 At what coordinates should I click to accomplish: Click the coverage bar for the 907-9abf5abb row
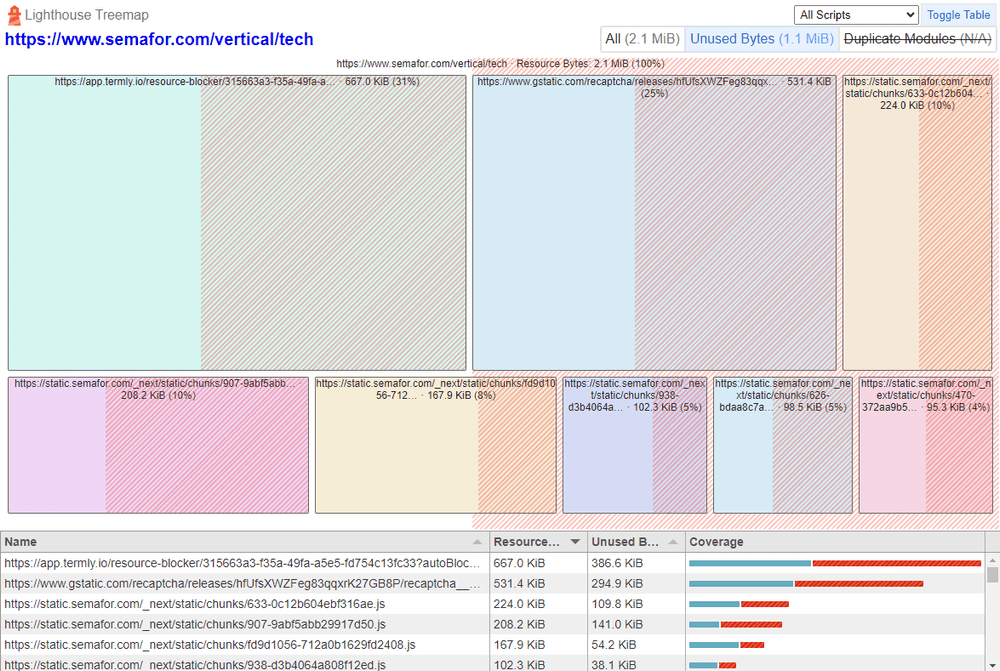tap(735, 624)
